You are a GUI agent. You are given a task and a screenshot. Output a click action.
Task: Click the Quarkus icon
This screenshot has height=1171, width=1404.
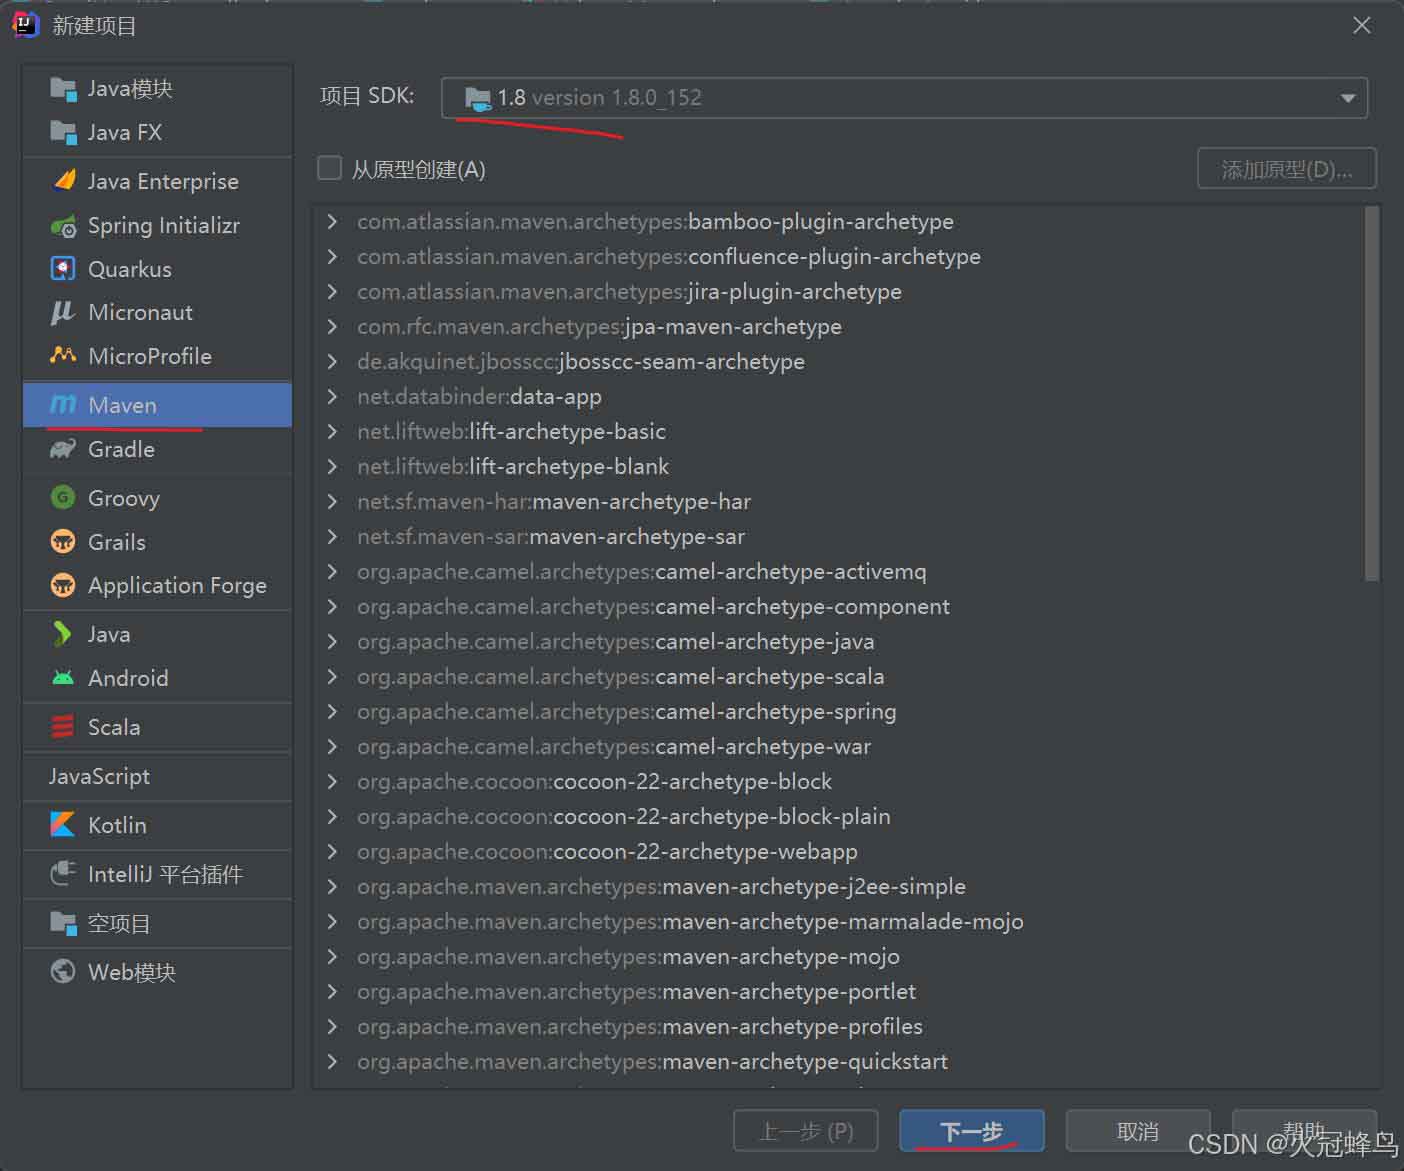tap(63, 269)
